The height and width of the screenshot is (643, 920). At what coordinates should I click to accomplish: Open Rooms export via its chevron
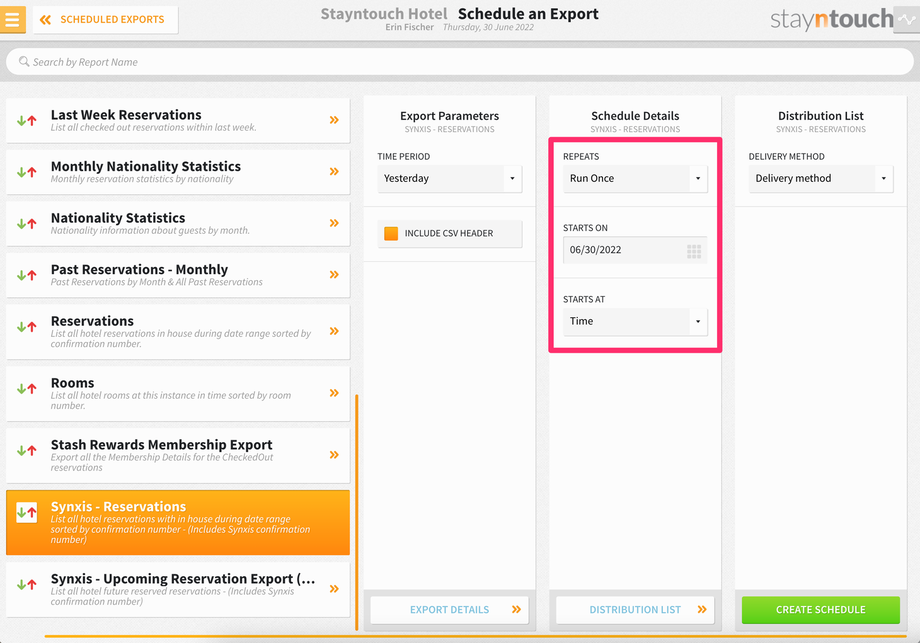coord(334,393)
